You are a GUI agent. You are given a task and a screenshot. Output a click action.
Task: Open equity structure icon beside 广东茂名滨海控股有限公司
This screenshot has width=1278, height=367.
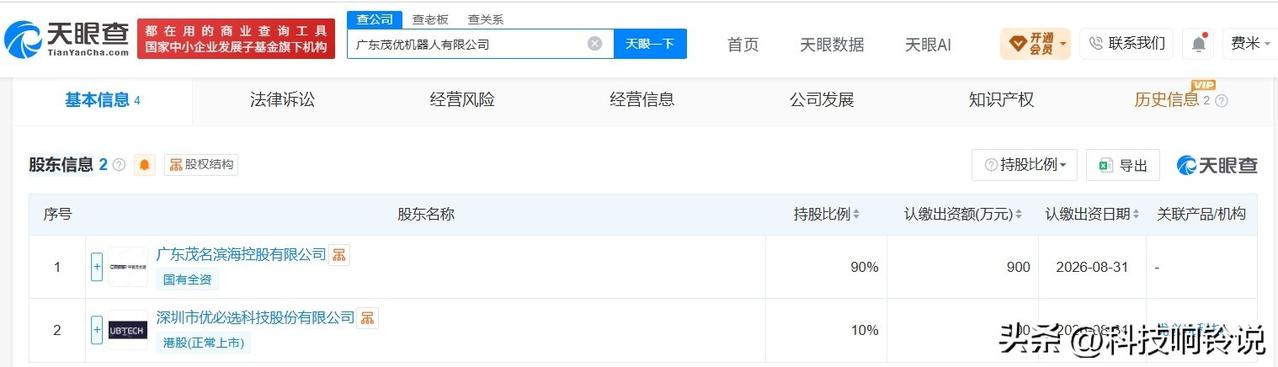coord(340,255)
